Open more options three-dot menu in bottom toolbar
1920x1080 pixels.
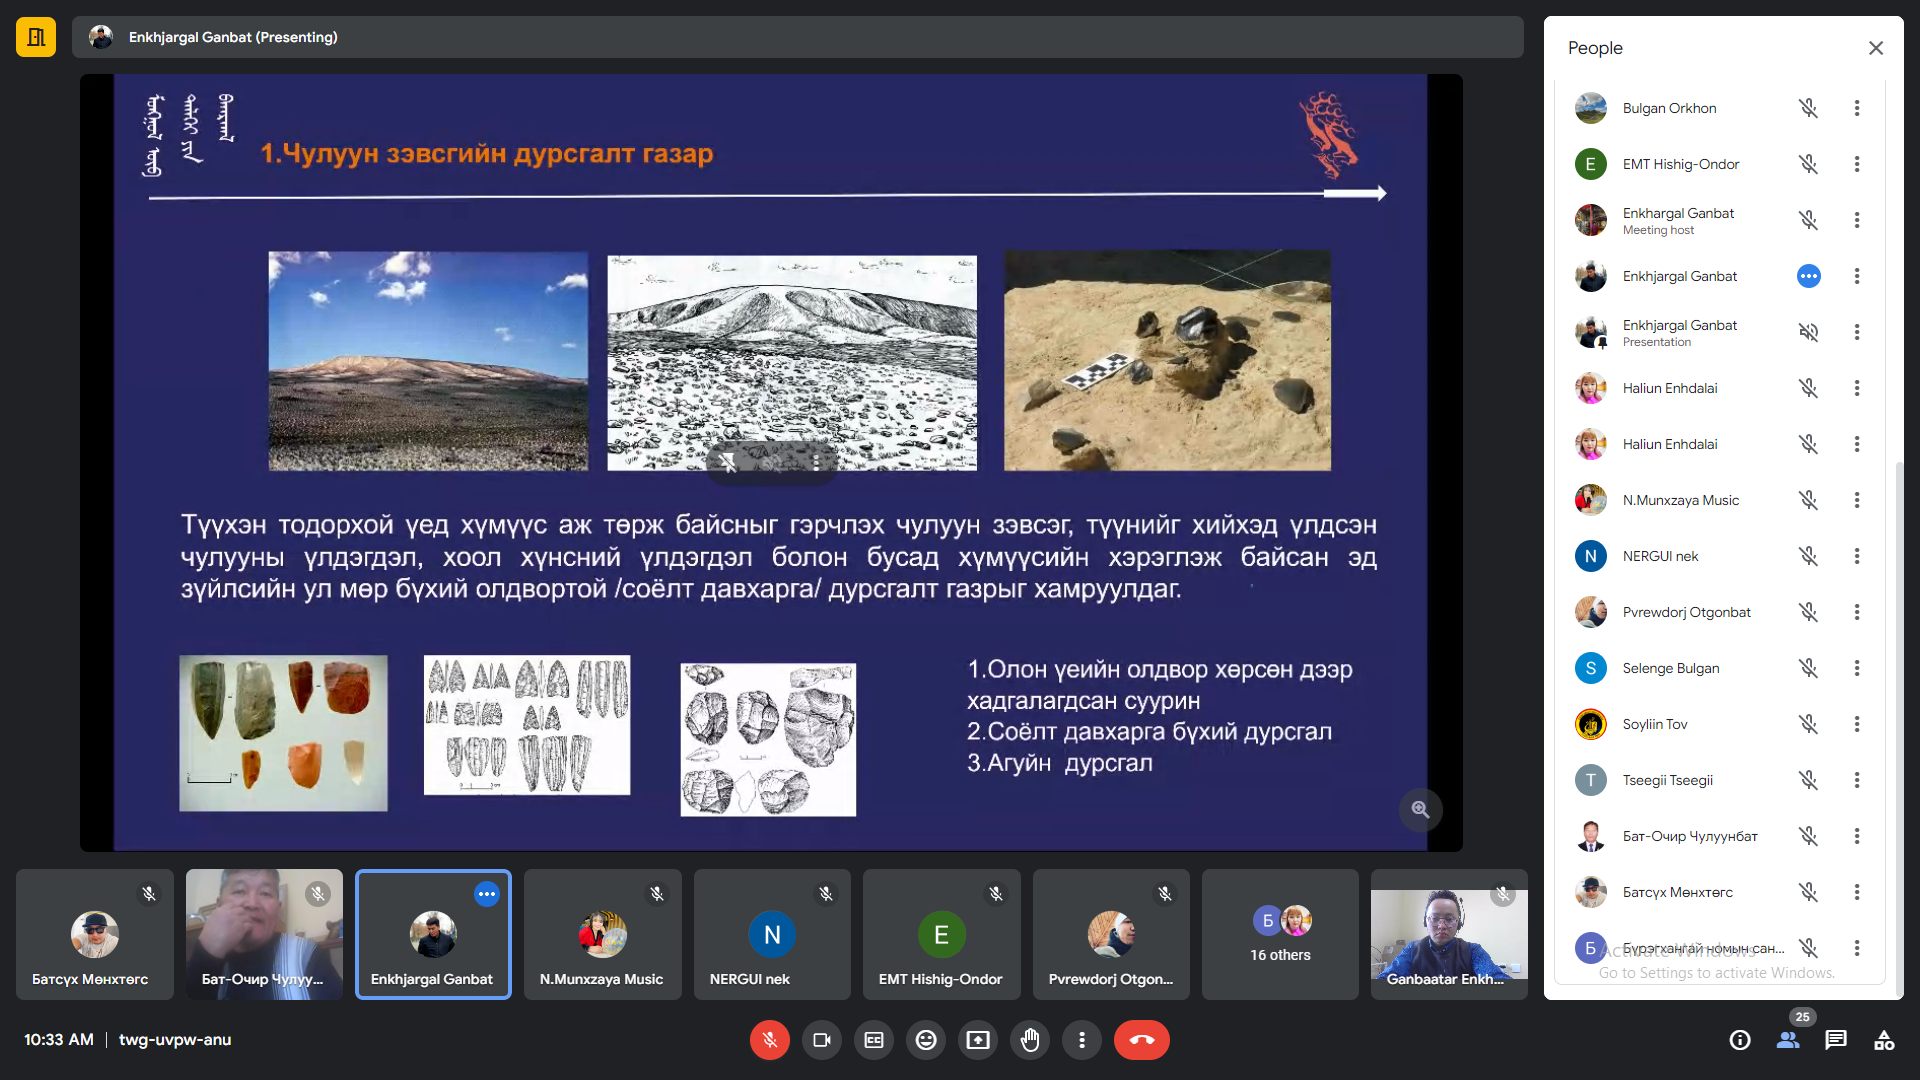click(x=1081, y=1040)
